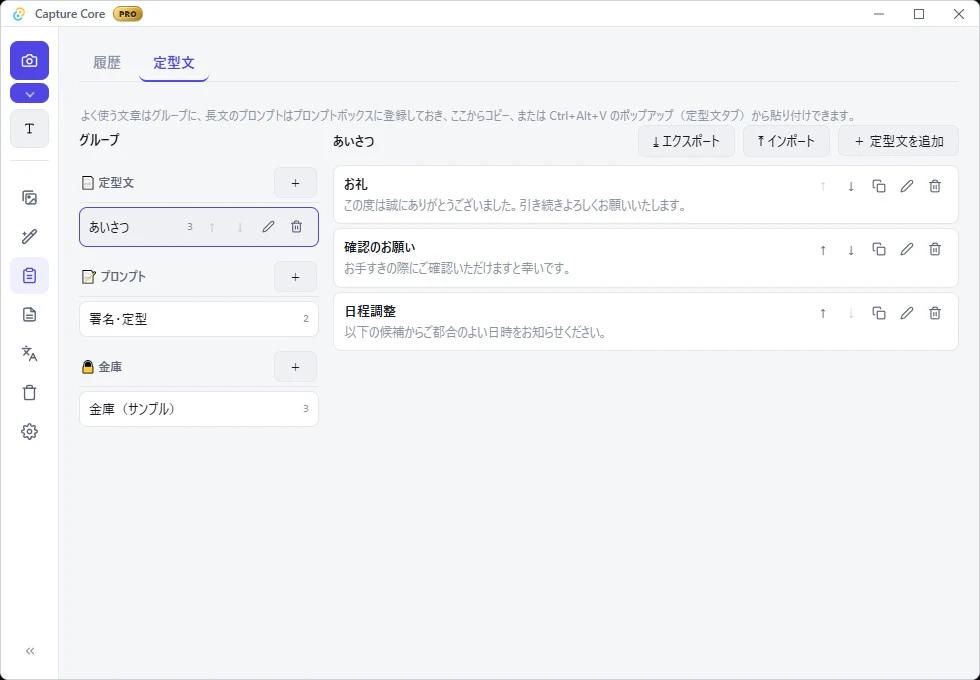Select the あいさつ group
This screenshot has height=680, width=980.
click(x=199, y=227)
